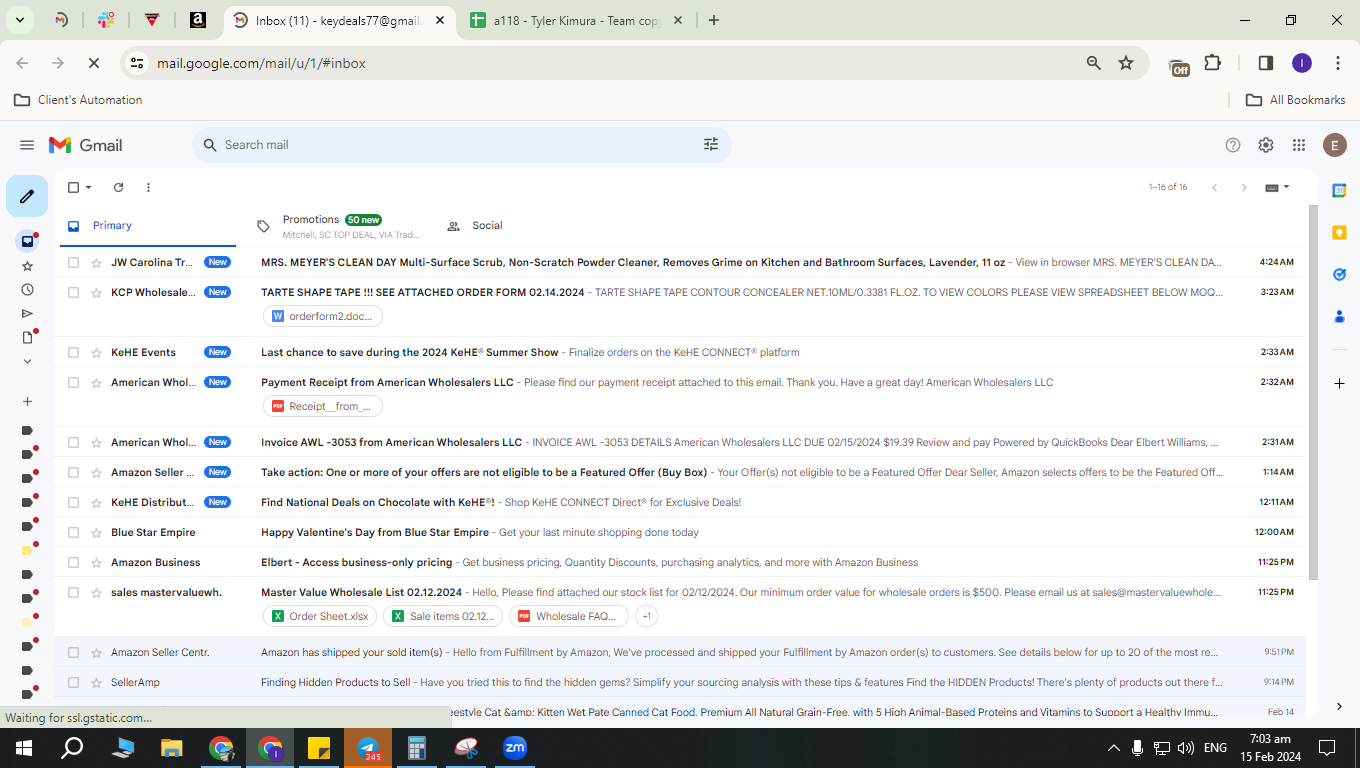Image resolution: width=1360 pixels, height=768 pixels.
Task: Show search options filter icon
Action: point(711,145)
